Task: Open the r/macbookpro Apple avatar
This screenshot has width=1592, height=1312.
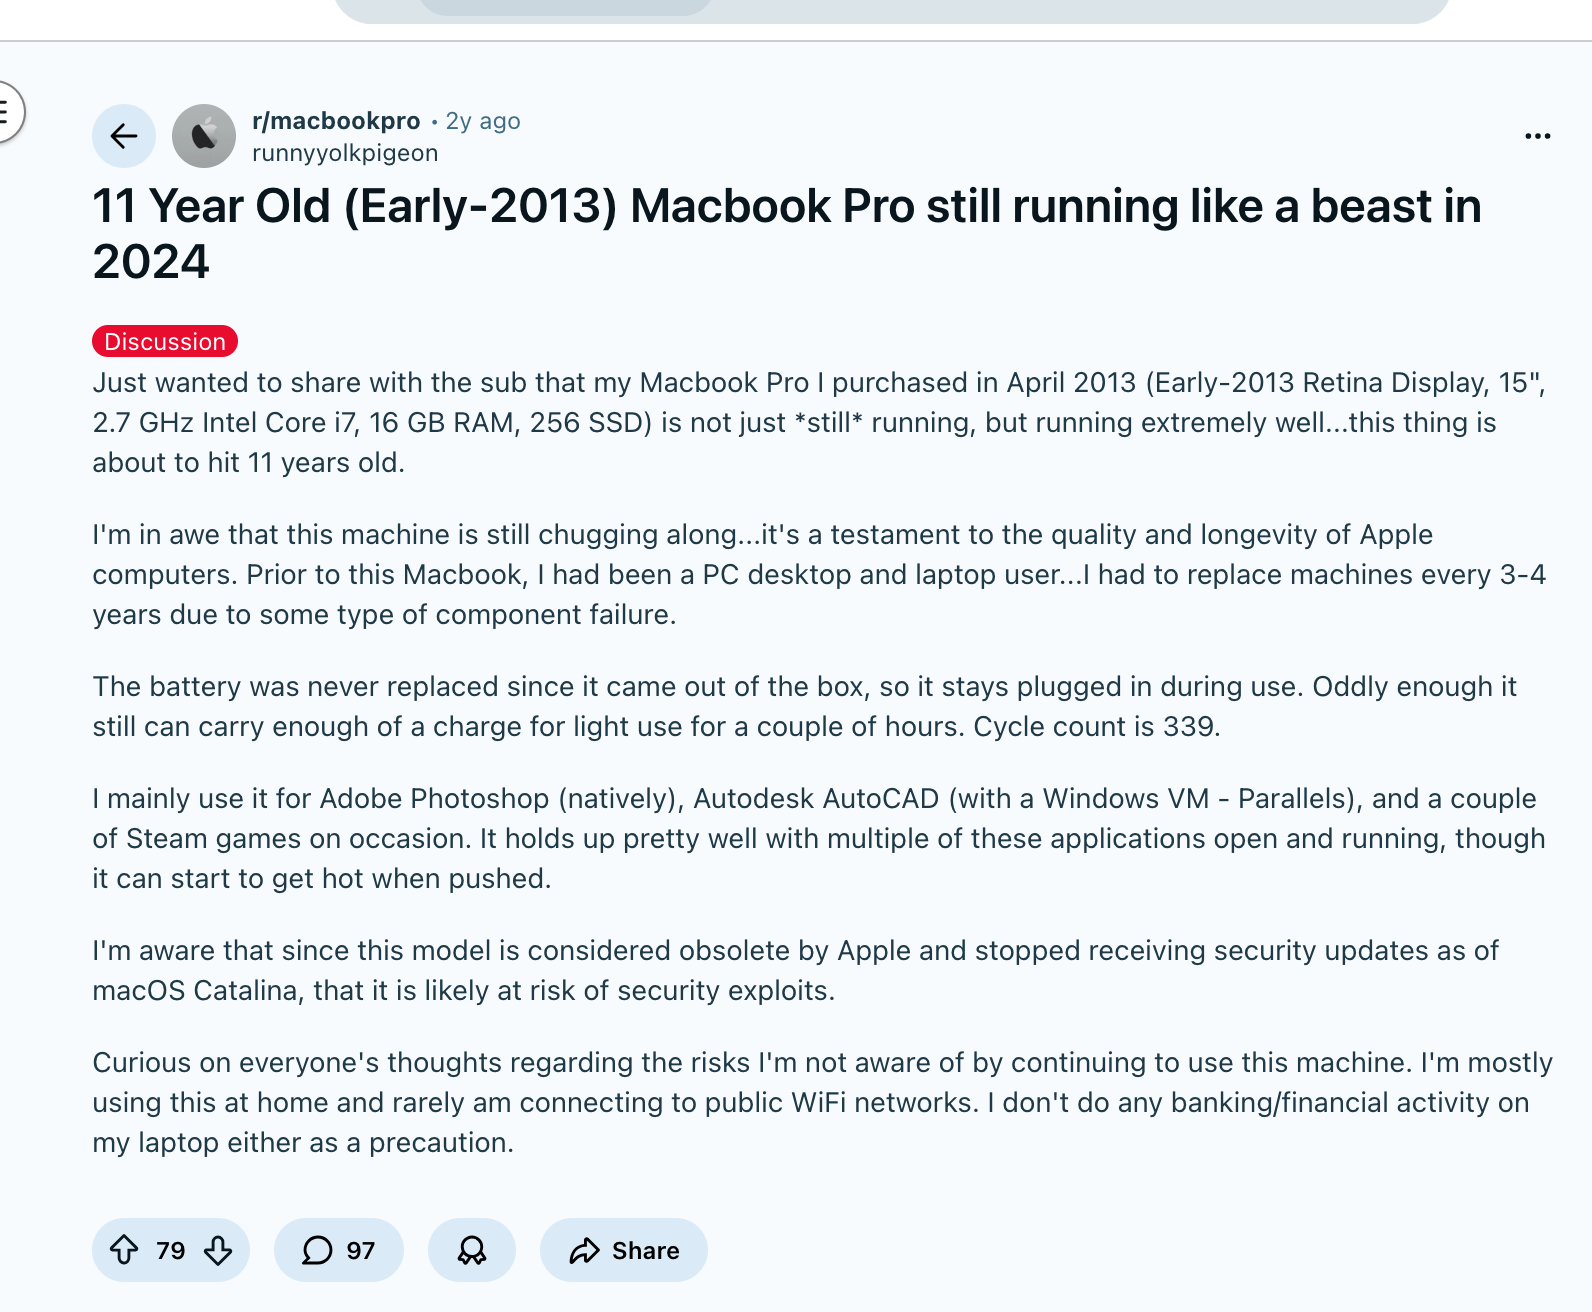Action: [x=204, y=136]
